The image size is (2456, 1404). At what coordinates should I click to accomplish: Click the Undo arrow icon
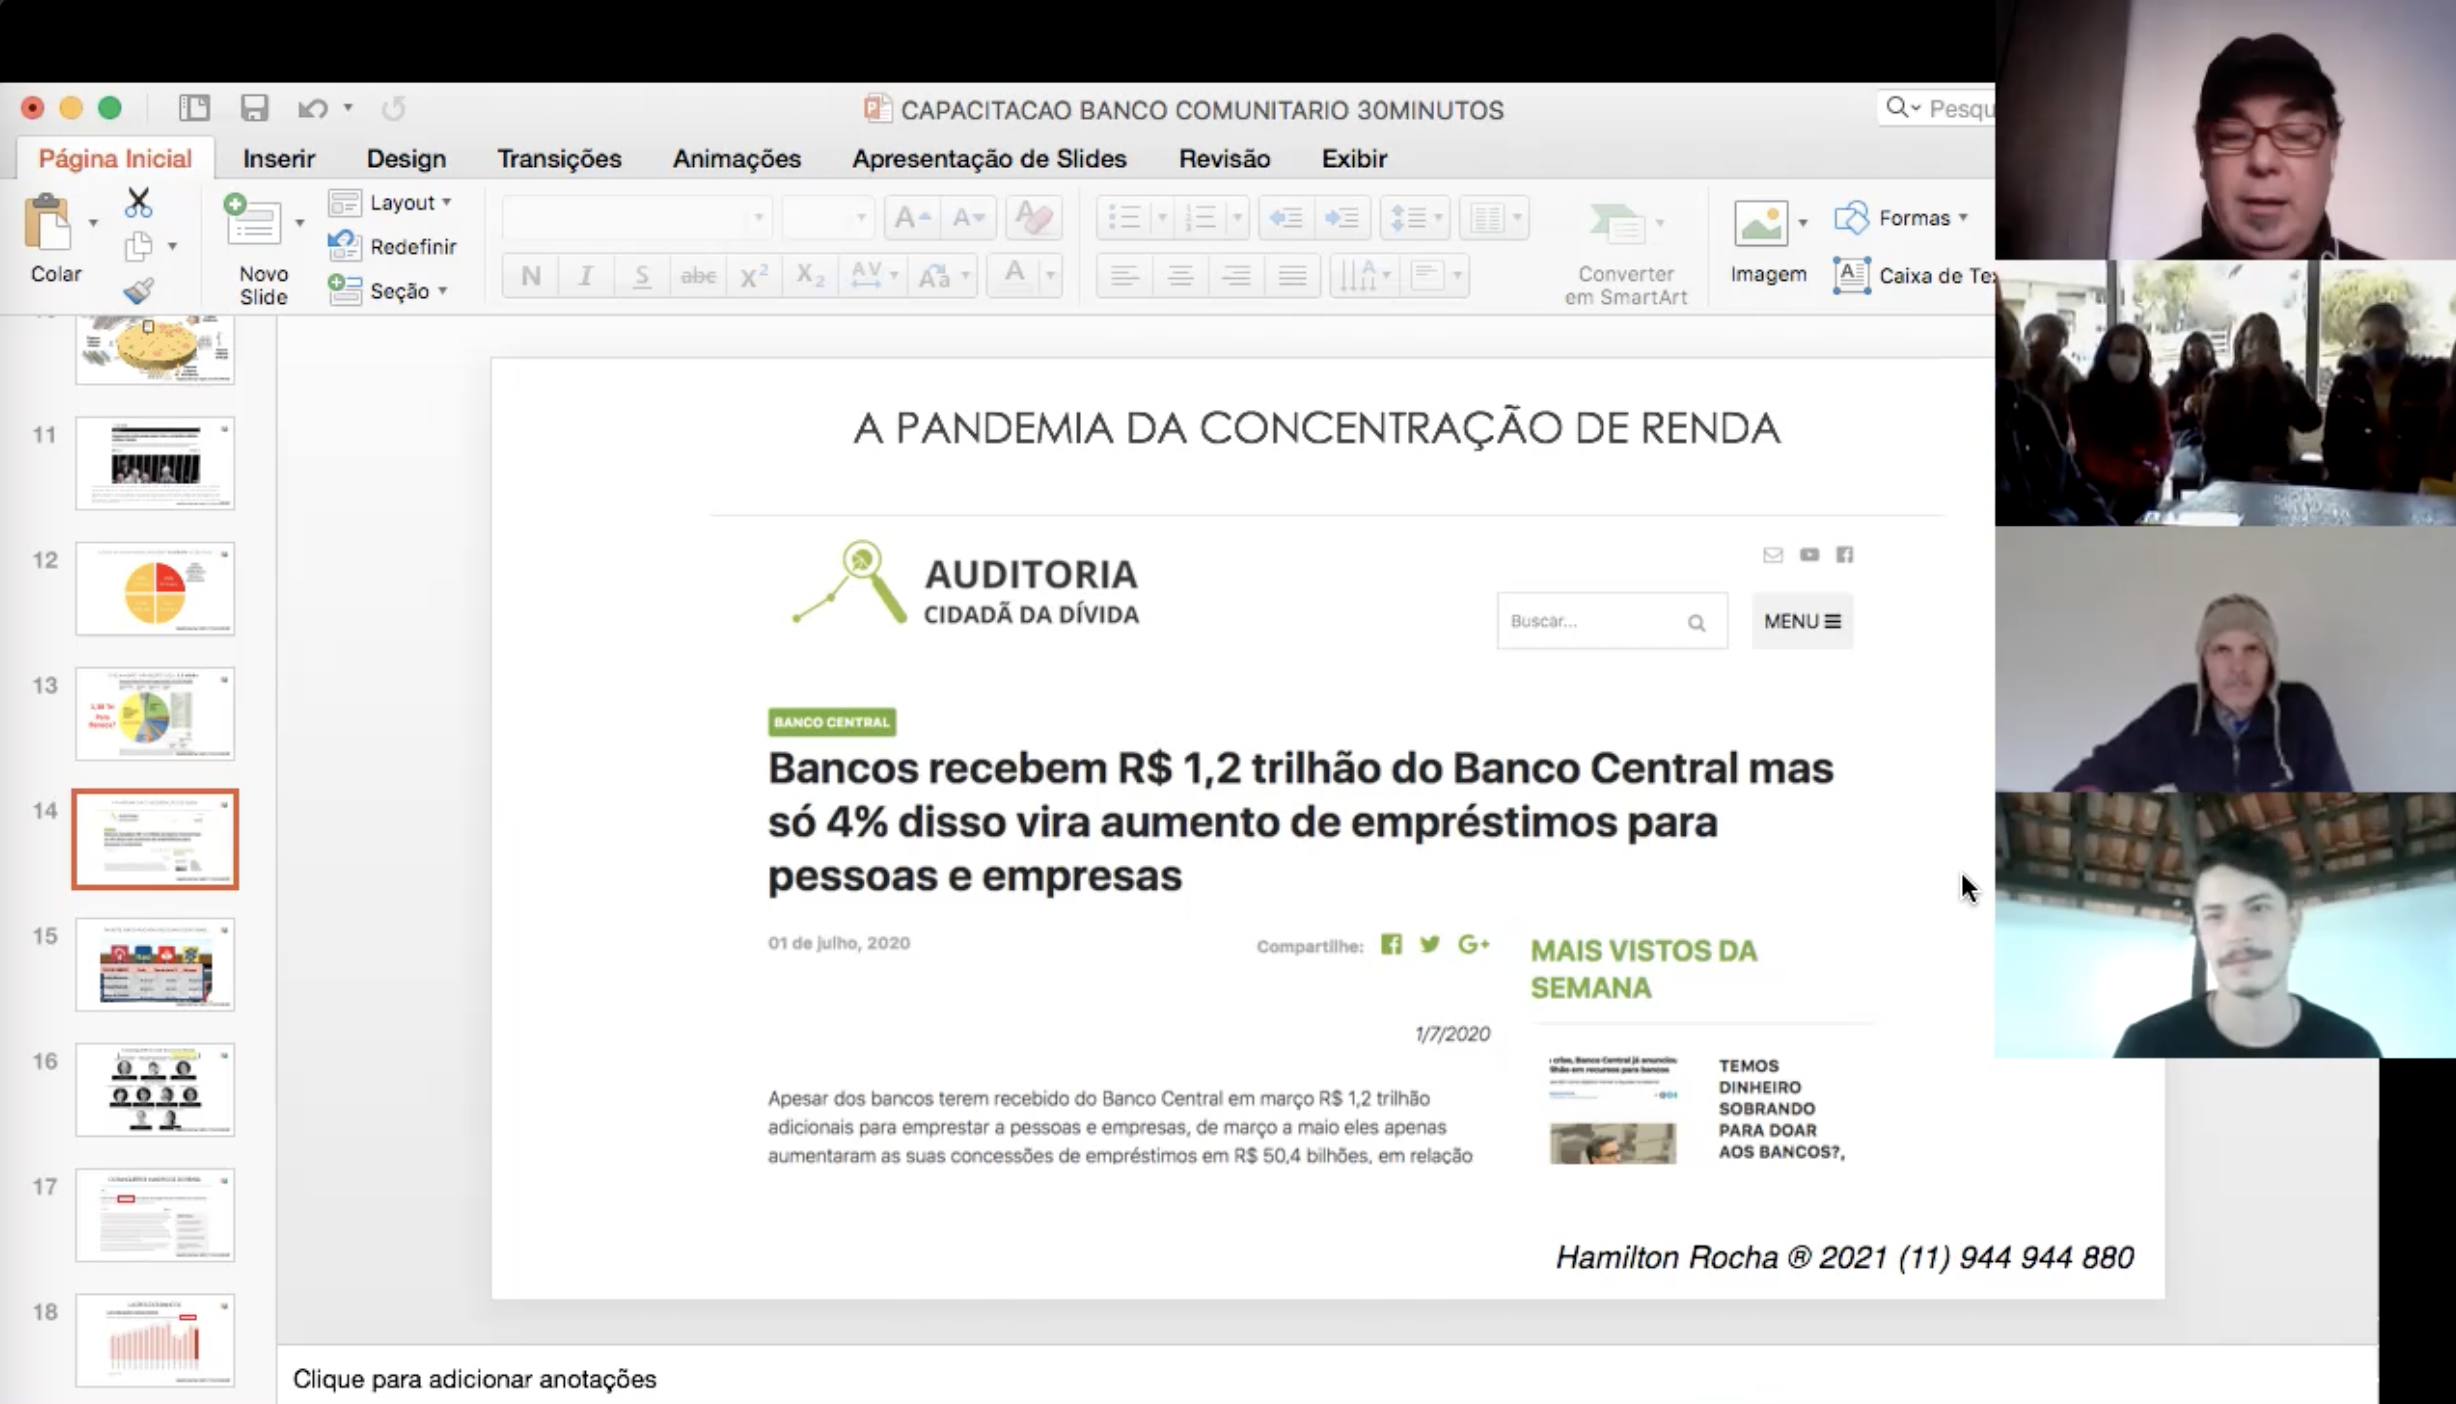(x=312, y=108)
